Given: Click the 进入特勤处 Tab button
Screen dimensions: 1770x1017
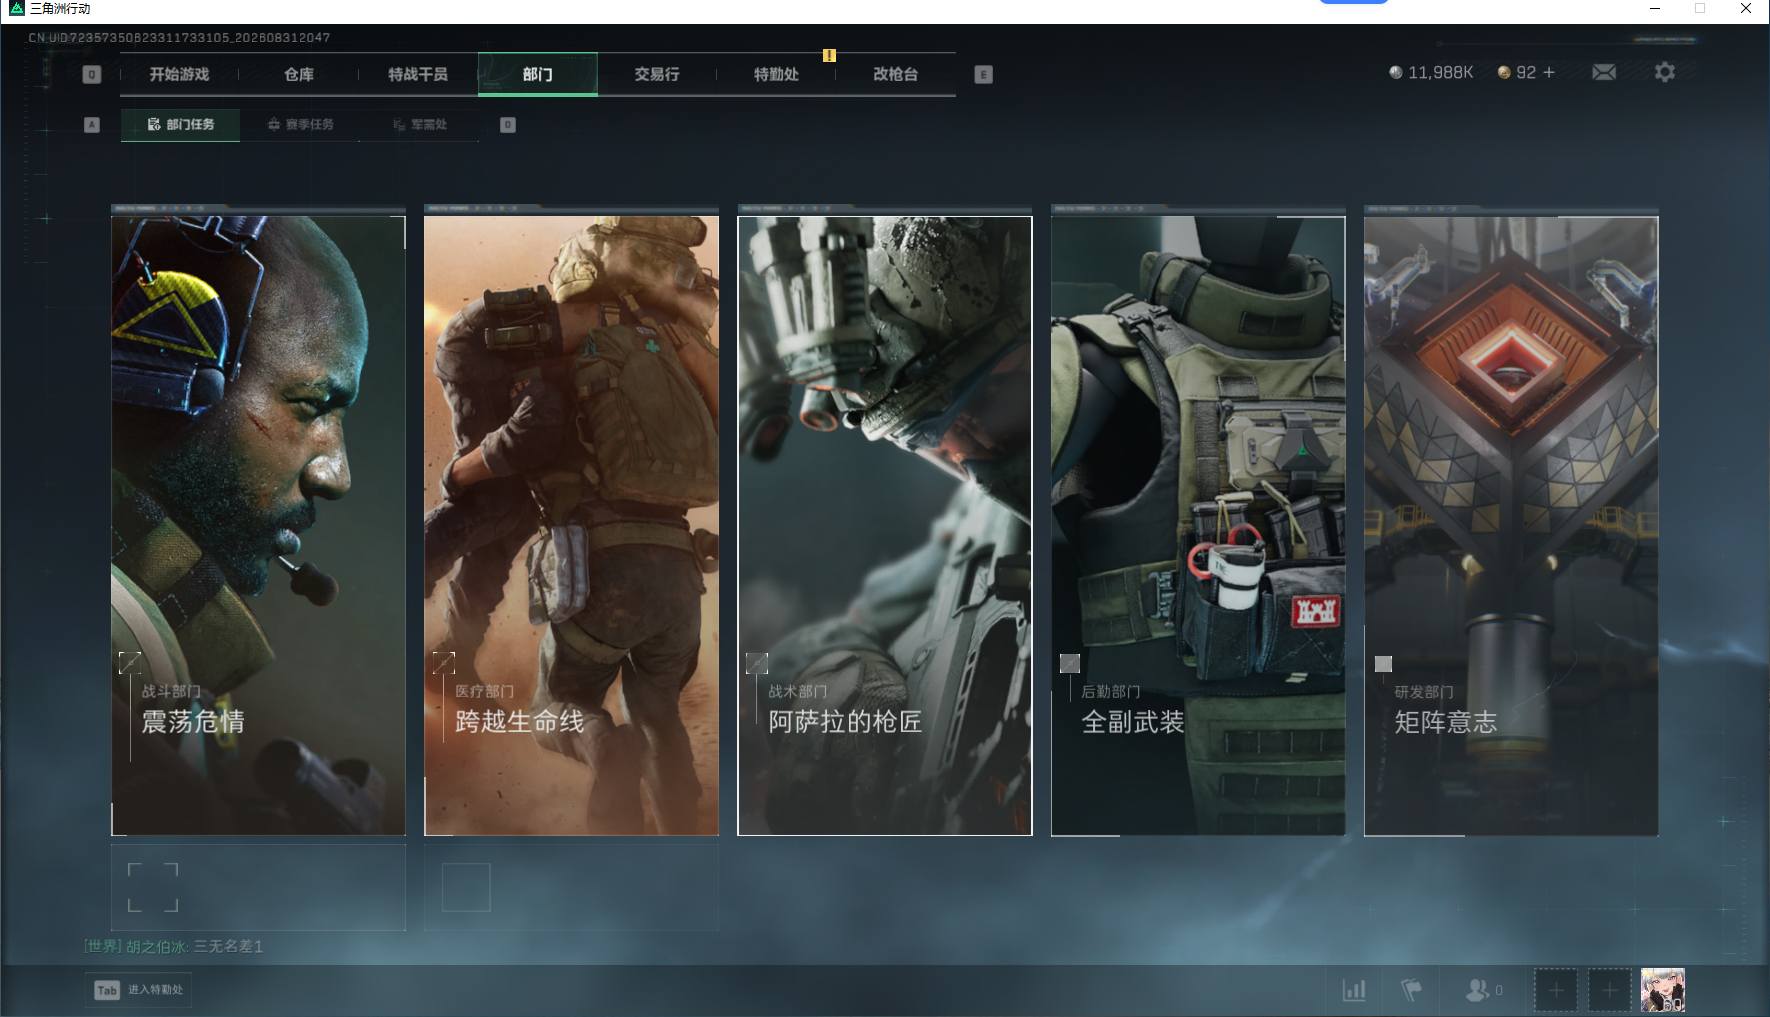Looking at the screenshot, I should pos(139,990).
